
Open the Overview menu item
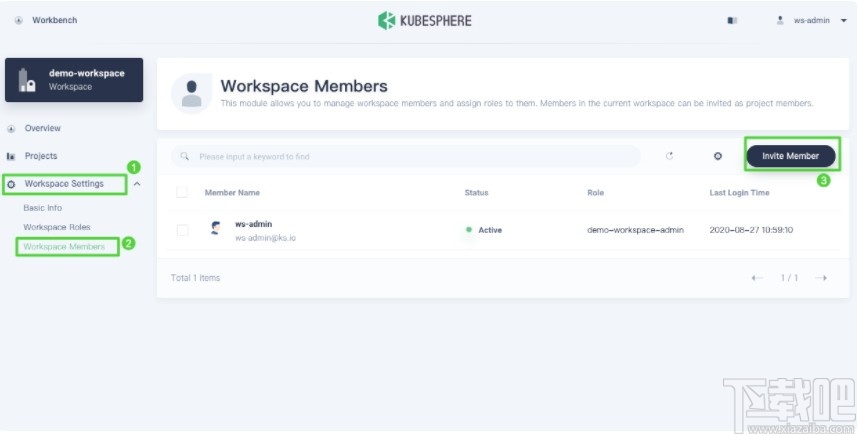(x=42, y=128)
